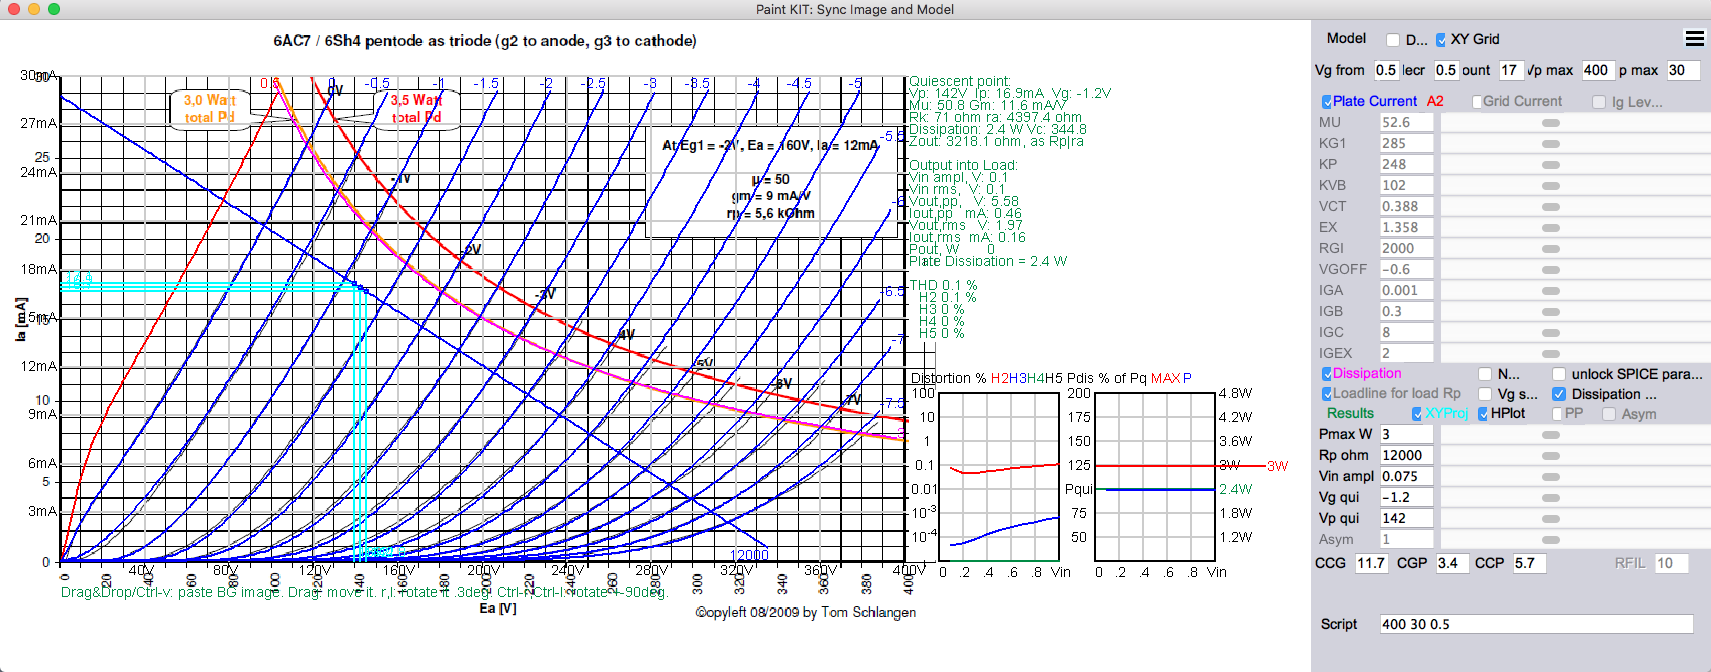Click the count field showing 17

pos(1510,70)
